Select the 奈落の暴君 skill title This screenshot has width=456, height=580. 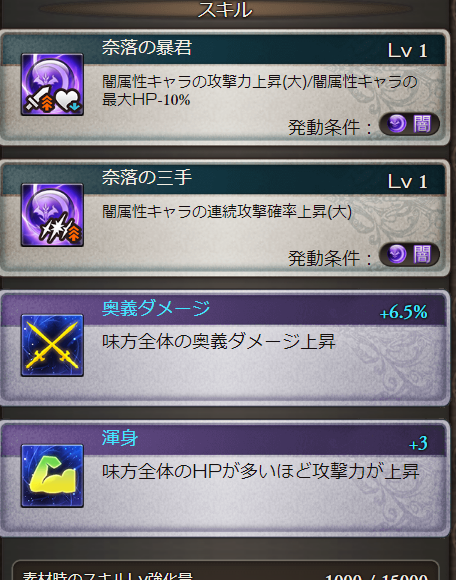[147, 48]
